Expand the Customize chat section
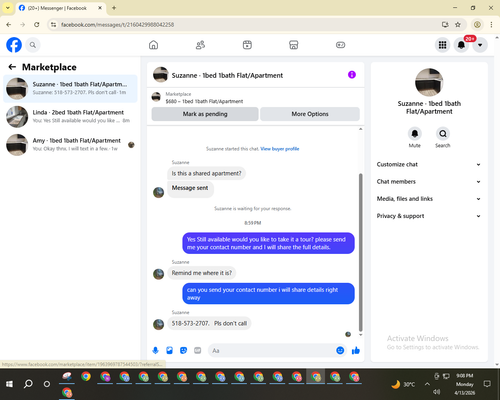 [429, 164]
